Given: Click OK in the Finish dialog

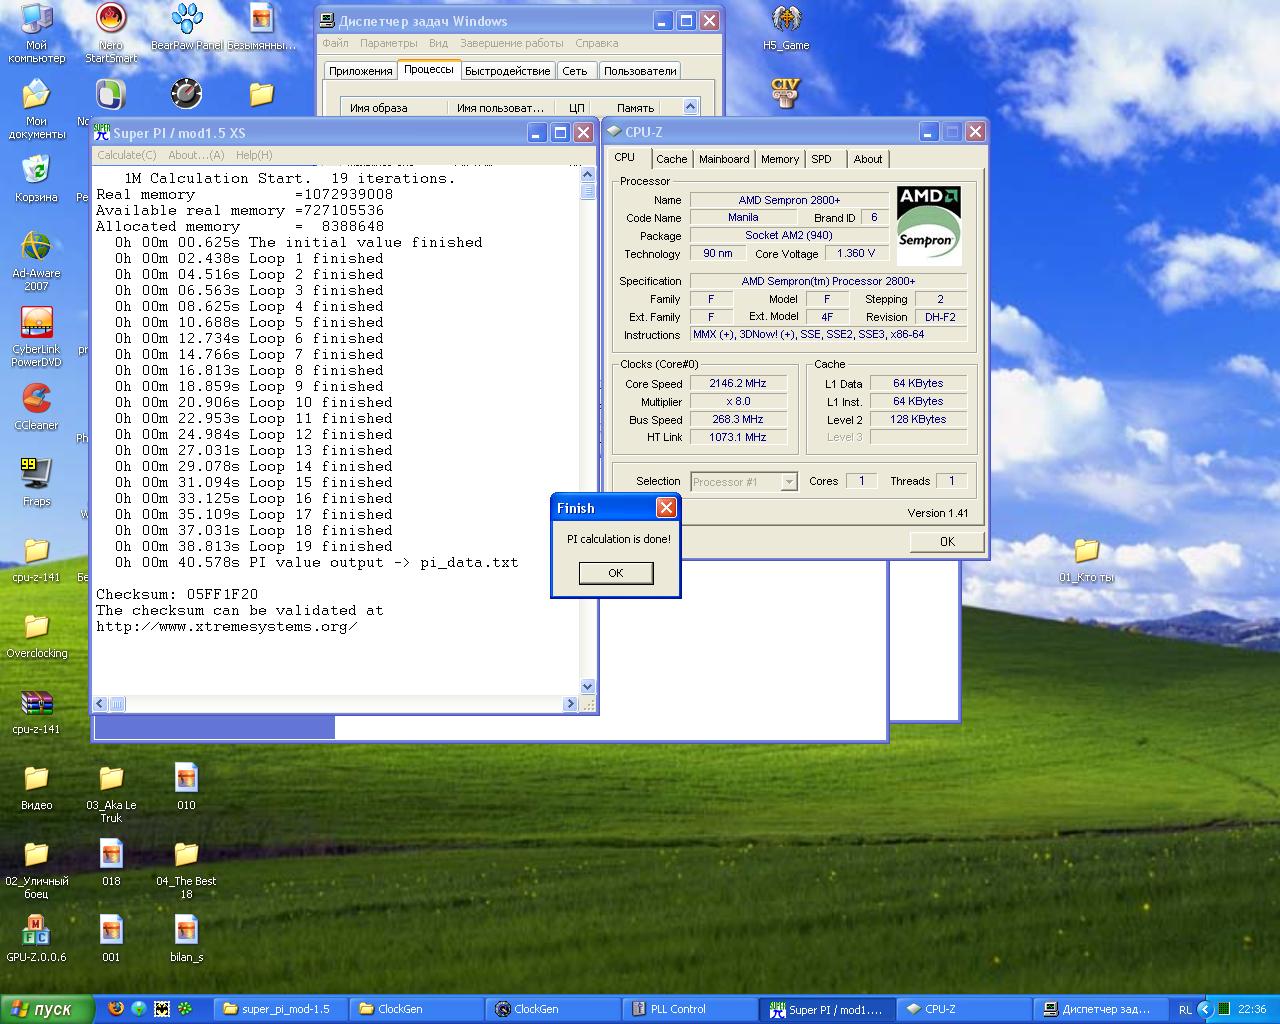Looking at the screenshot, I should pos(616,573).
